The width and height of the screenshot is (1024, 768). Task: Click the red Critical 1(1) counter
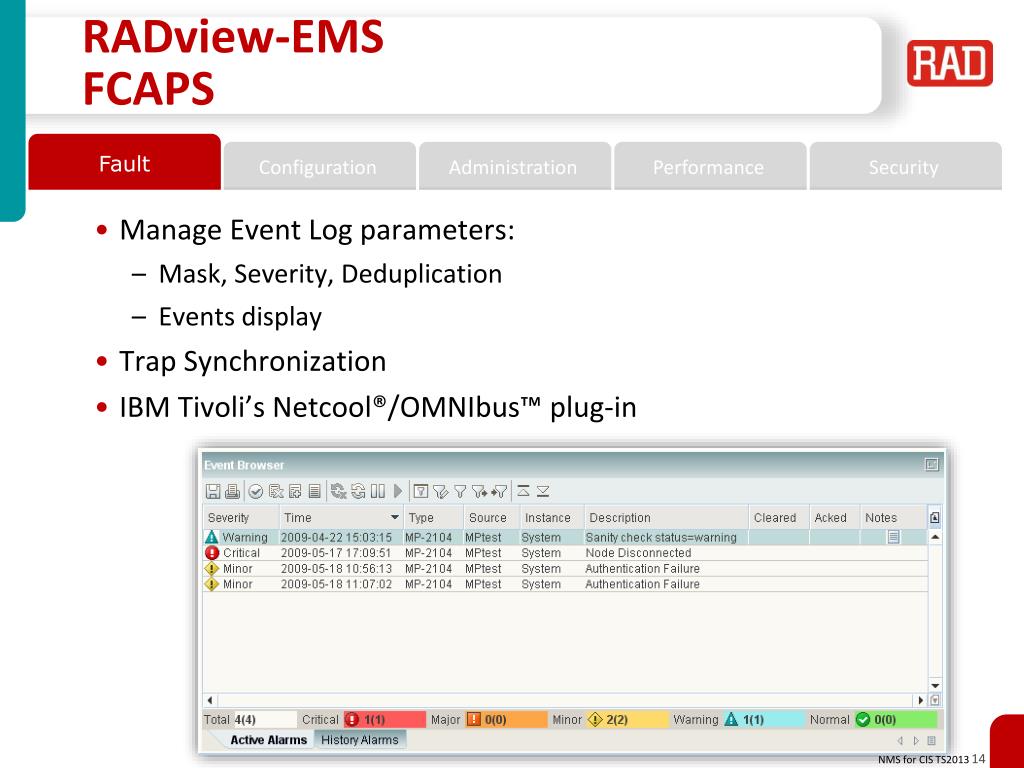384,719
